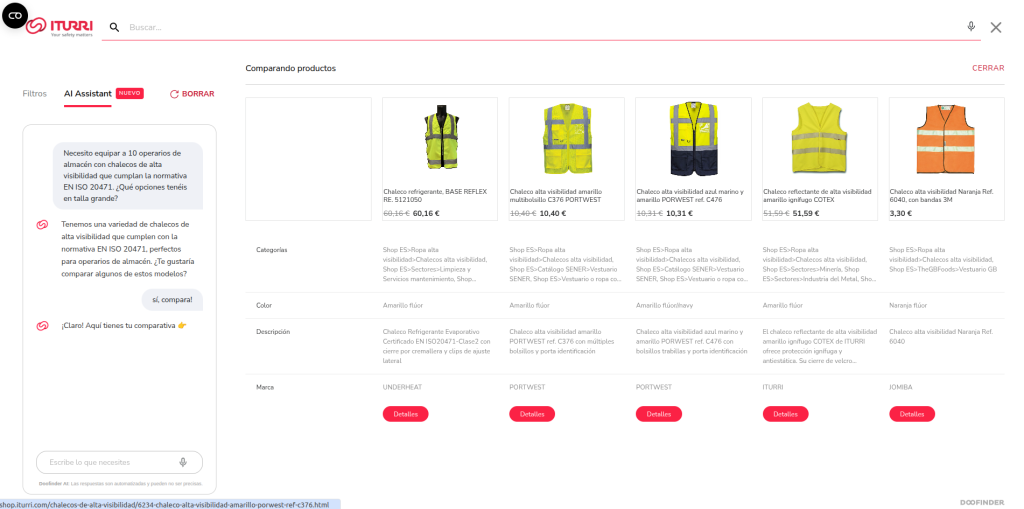Click the Color row label
This screenshot has width=1024, height=509.
click(x=264, y=305)
